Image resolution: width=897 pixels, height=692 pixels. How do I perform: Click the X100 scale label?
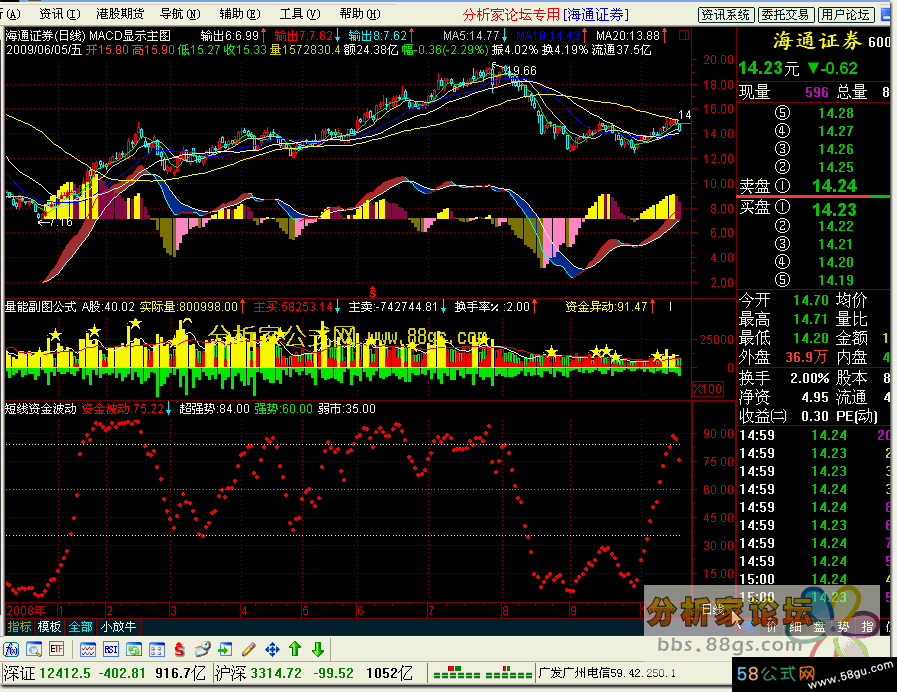click(x=708, y=389)
